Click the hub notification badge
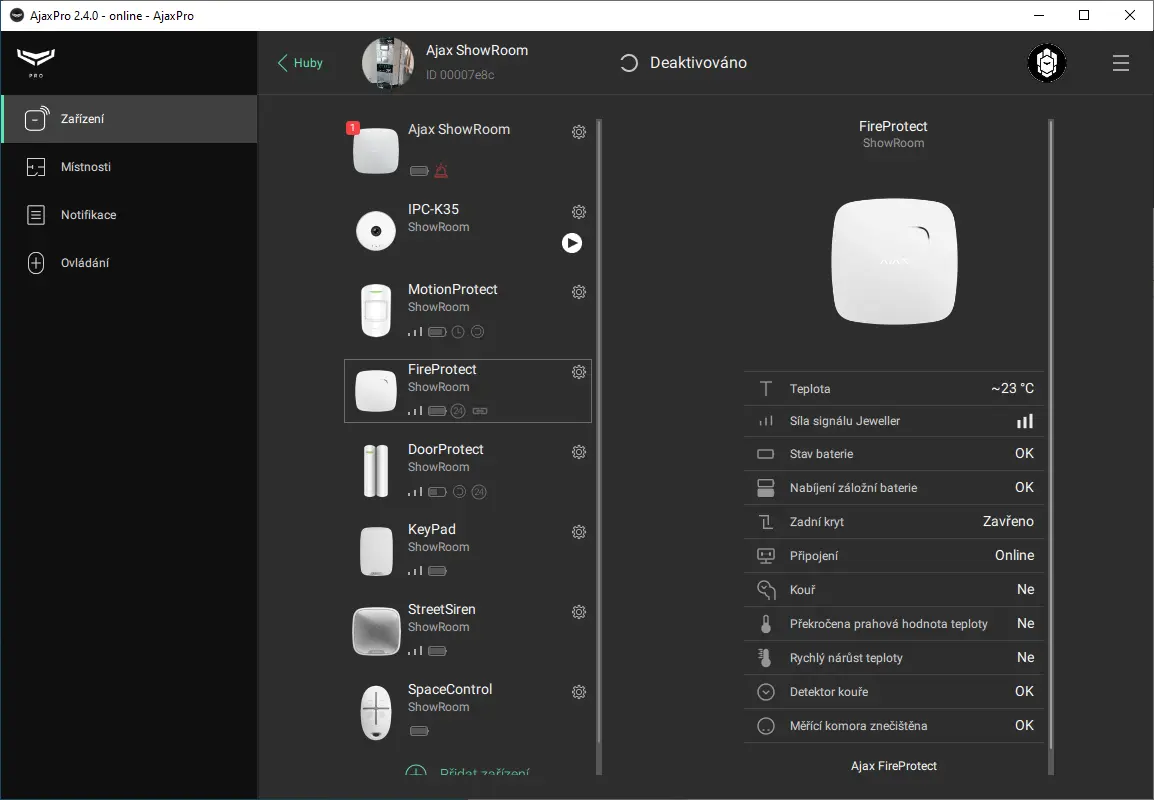 click(x=353, y=128)
